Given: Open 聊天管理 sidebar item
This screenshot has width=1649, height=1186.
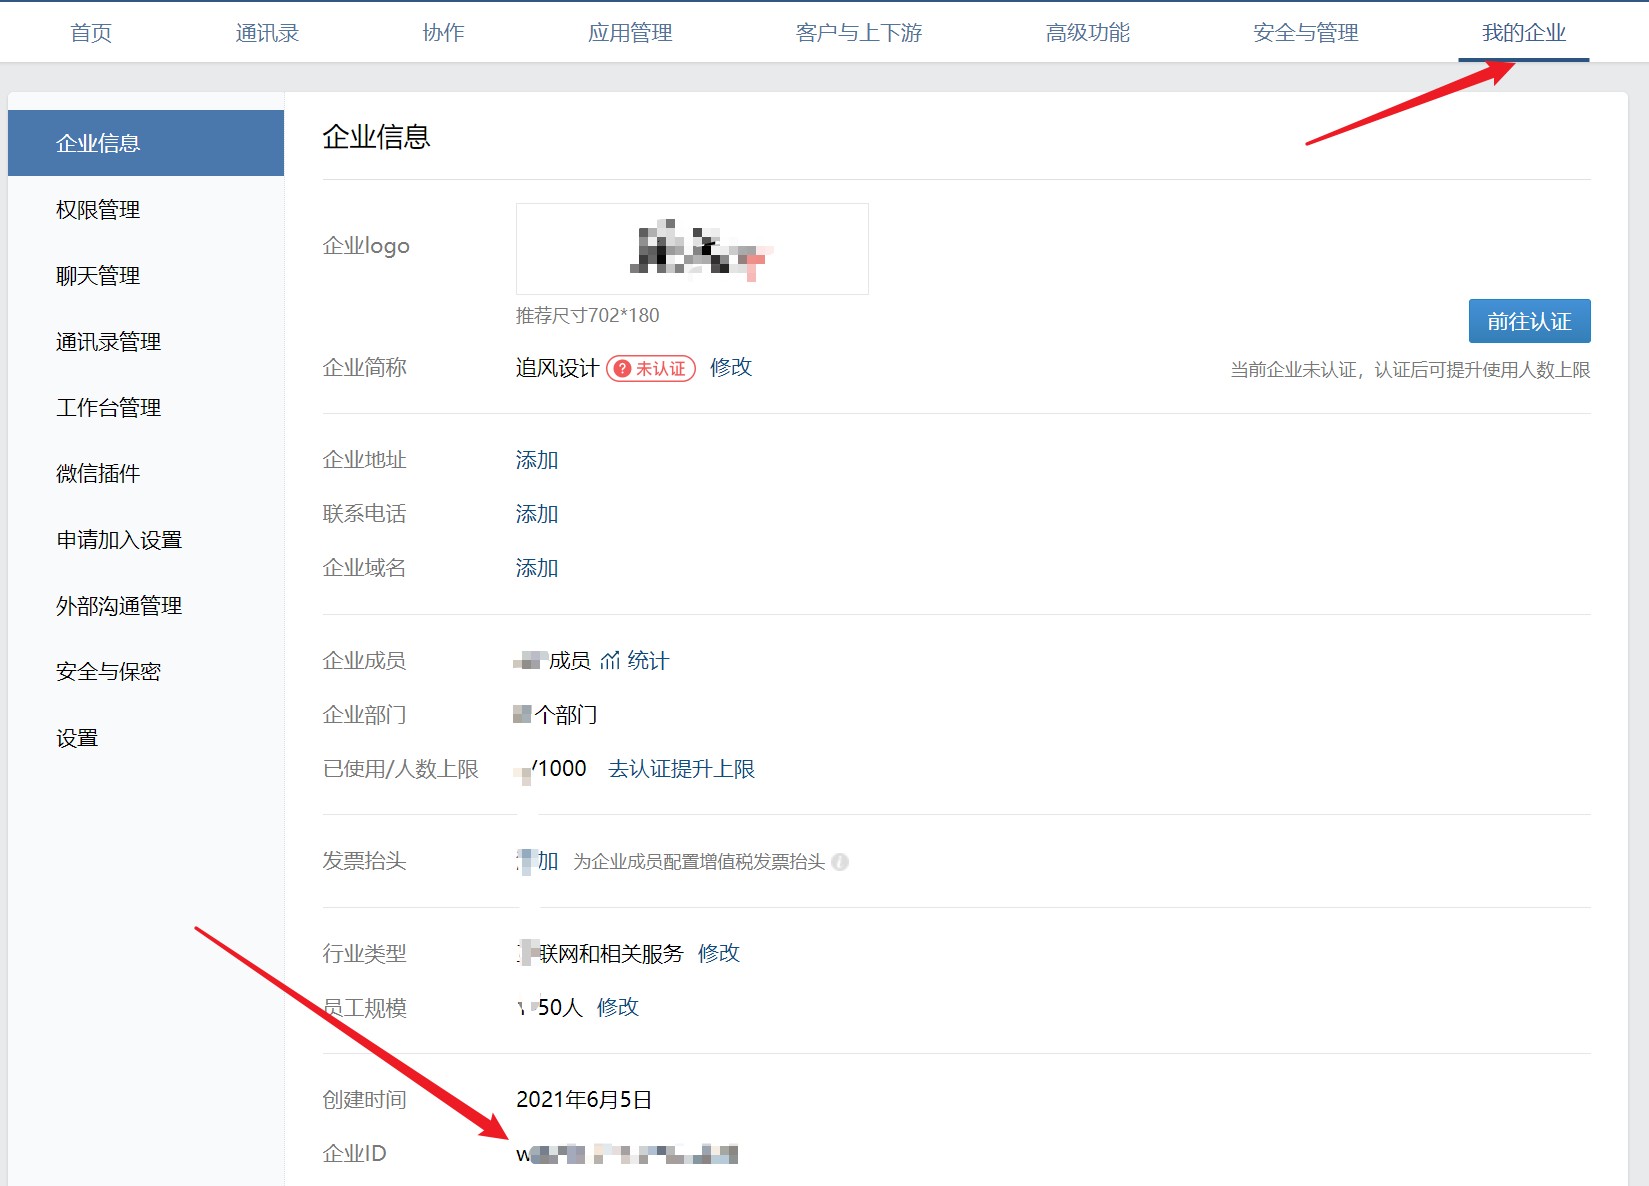Looking at the screenshot, I should [98, 276].
